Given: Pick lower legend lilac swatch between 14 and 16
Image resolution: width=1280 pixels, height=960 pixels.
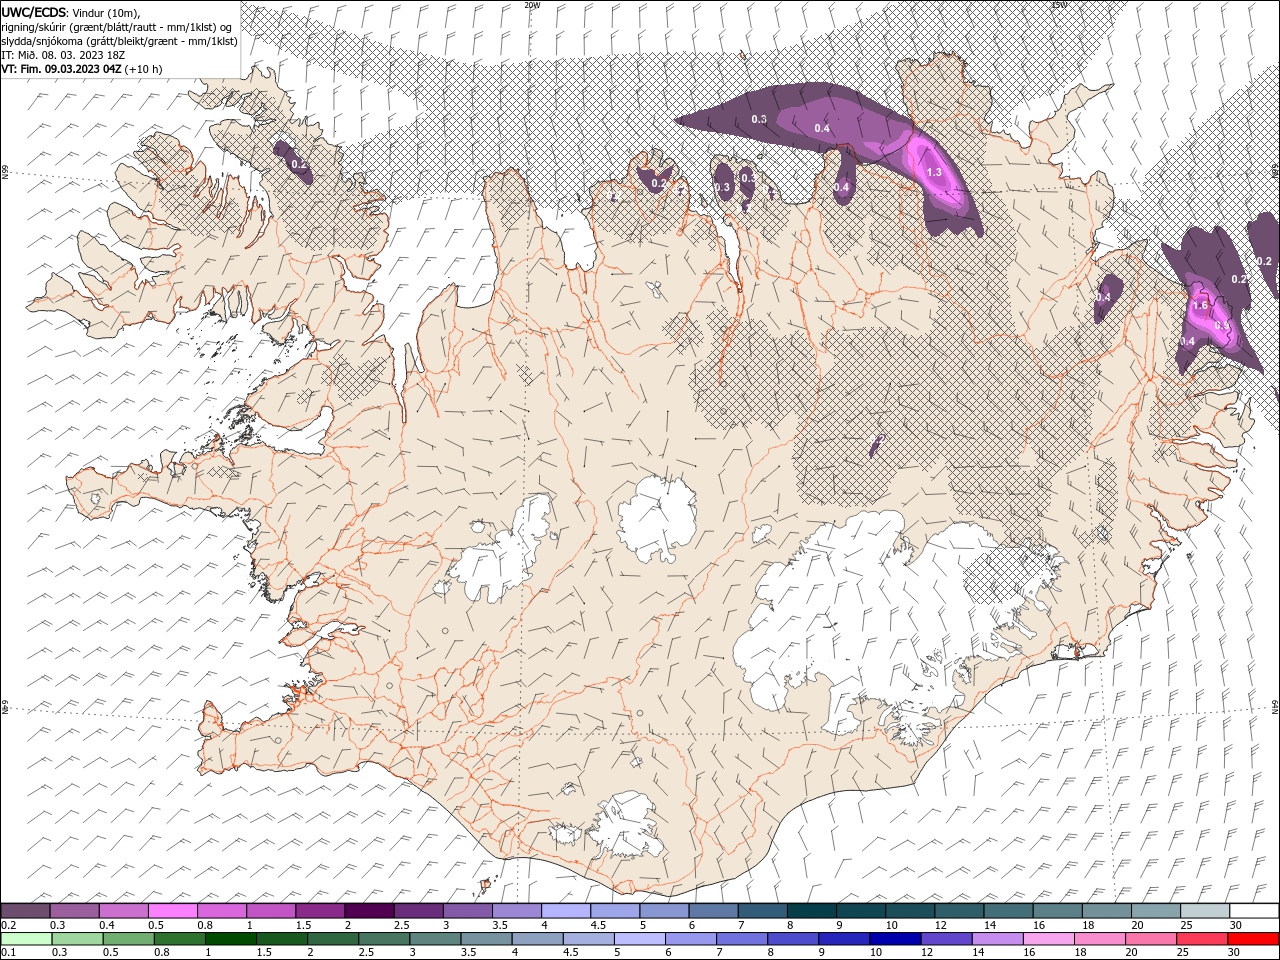Looking at the screenshot, I should [x=997, y=939].
